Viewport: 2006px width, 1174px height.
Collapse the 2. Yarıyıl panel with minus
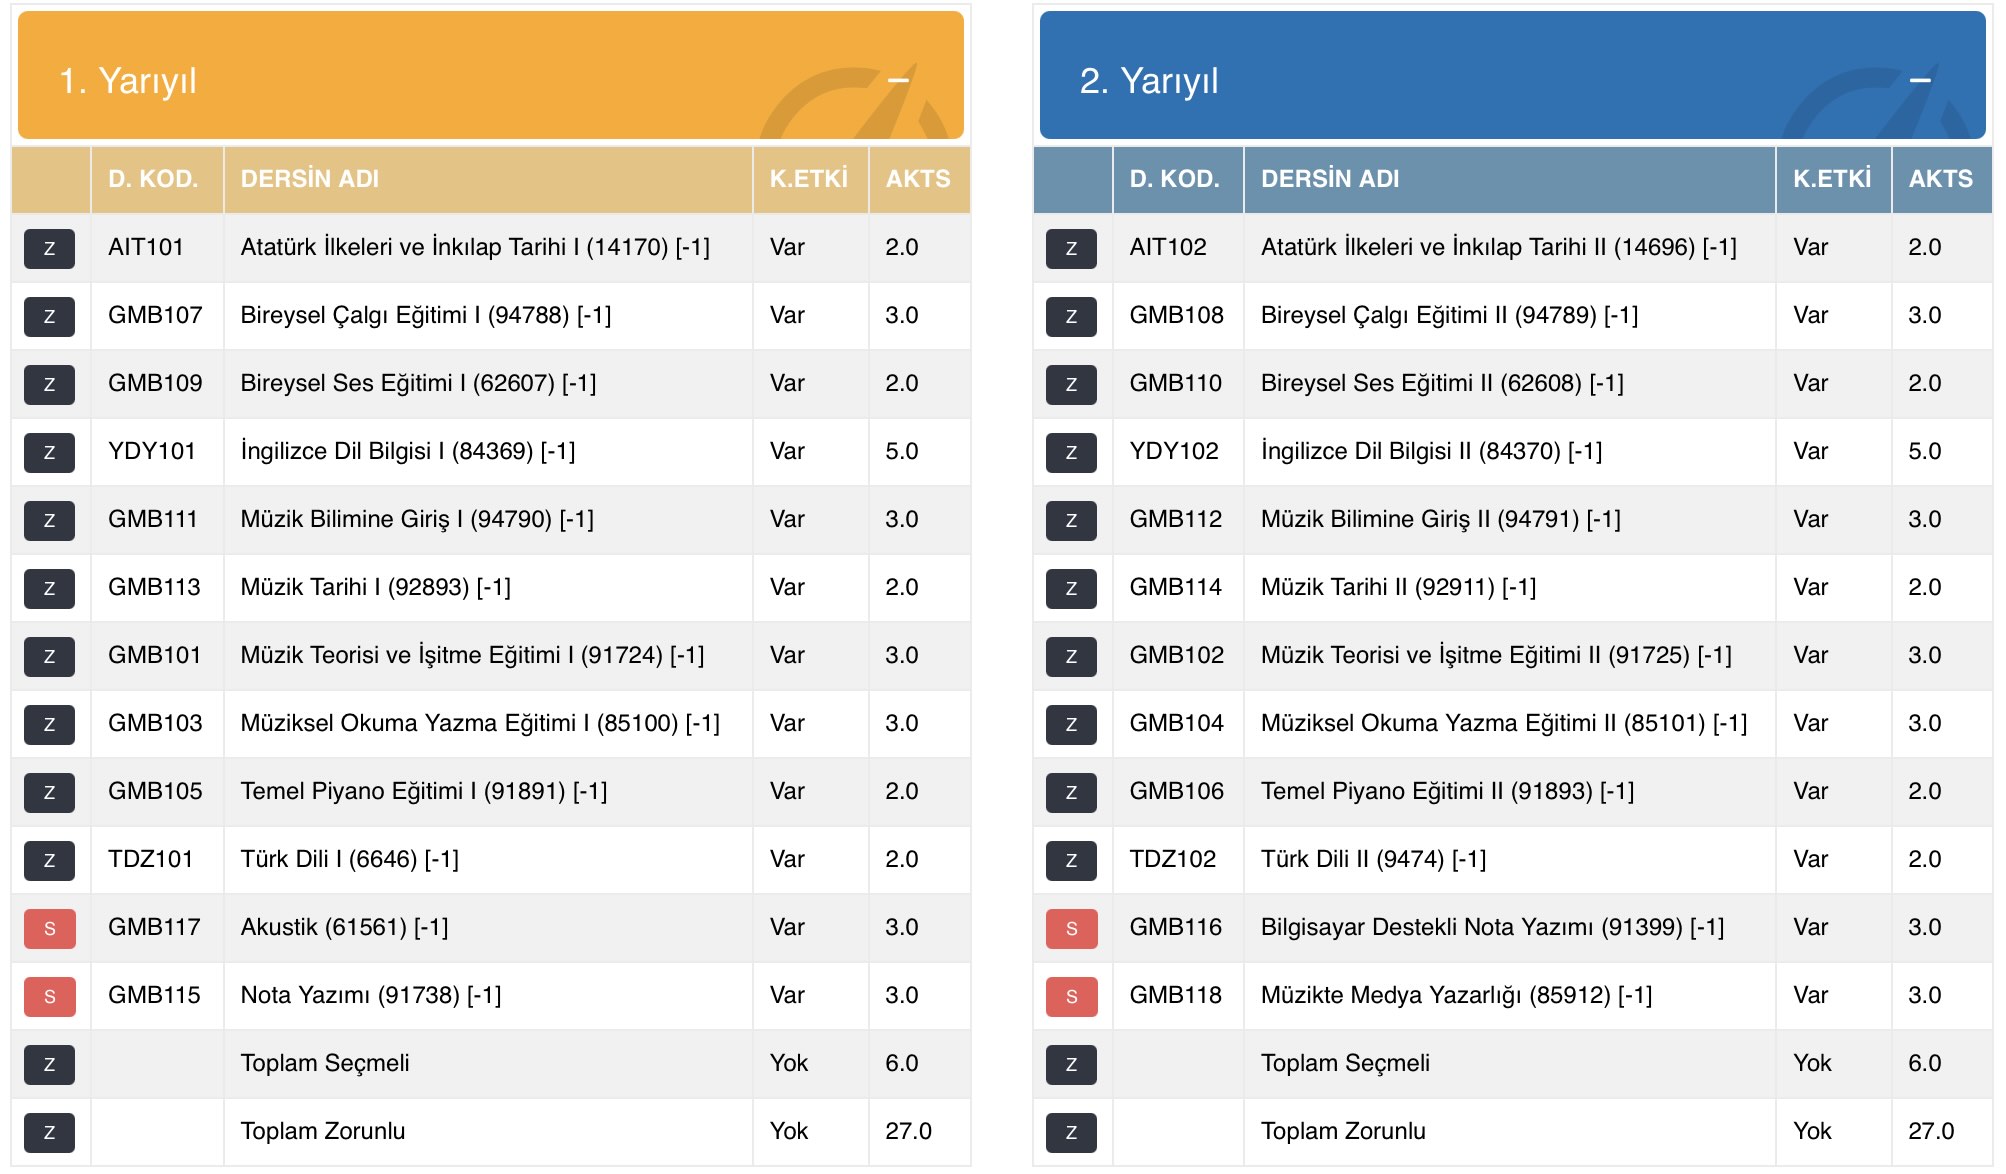(x=1919, y=80)
